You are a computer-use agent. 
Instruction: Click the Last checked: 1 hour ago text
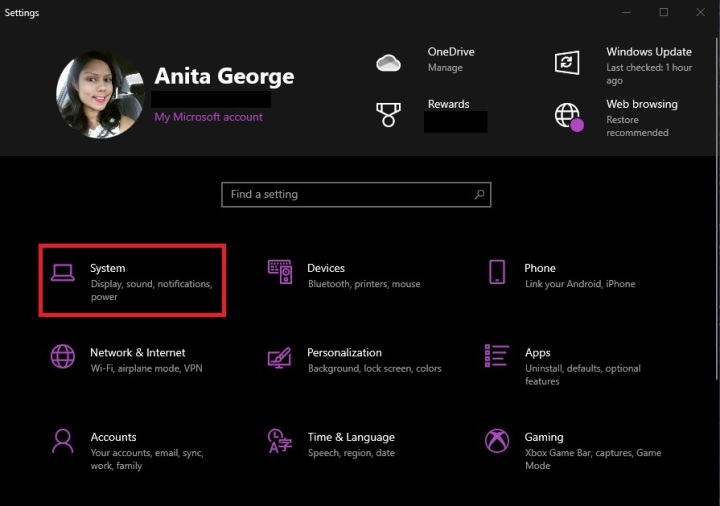(649, 74)
